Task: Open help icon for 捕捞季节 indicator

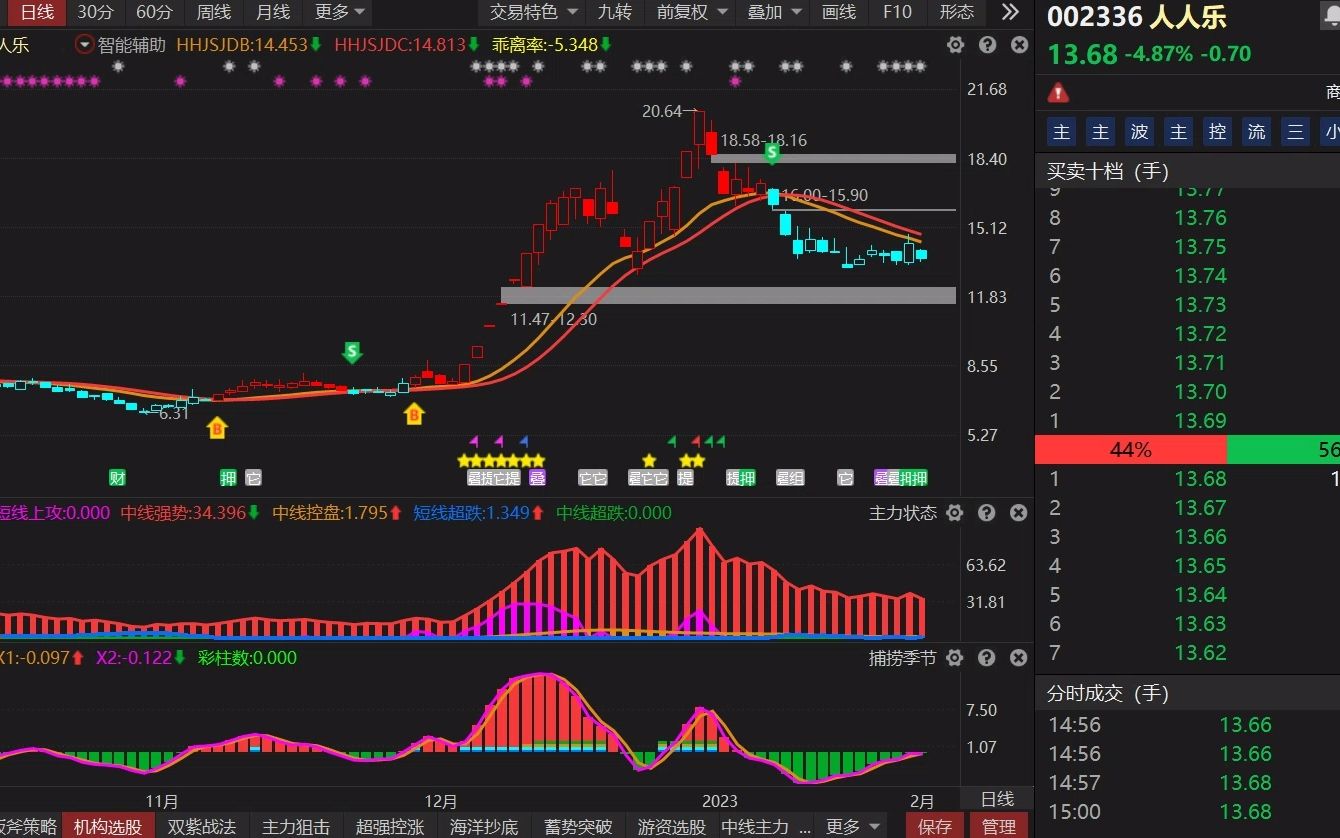Action: point(987,658)
